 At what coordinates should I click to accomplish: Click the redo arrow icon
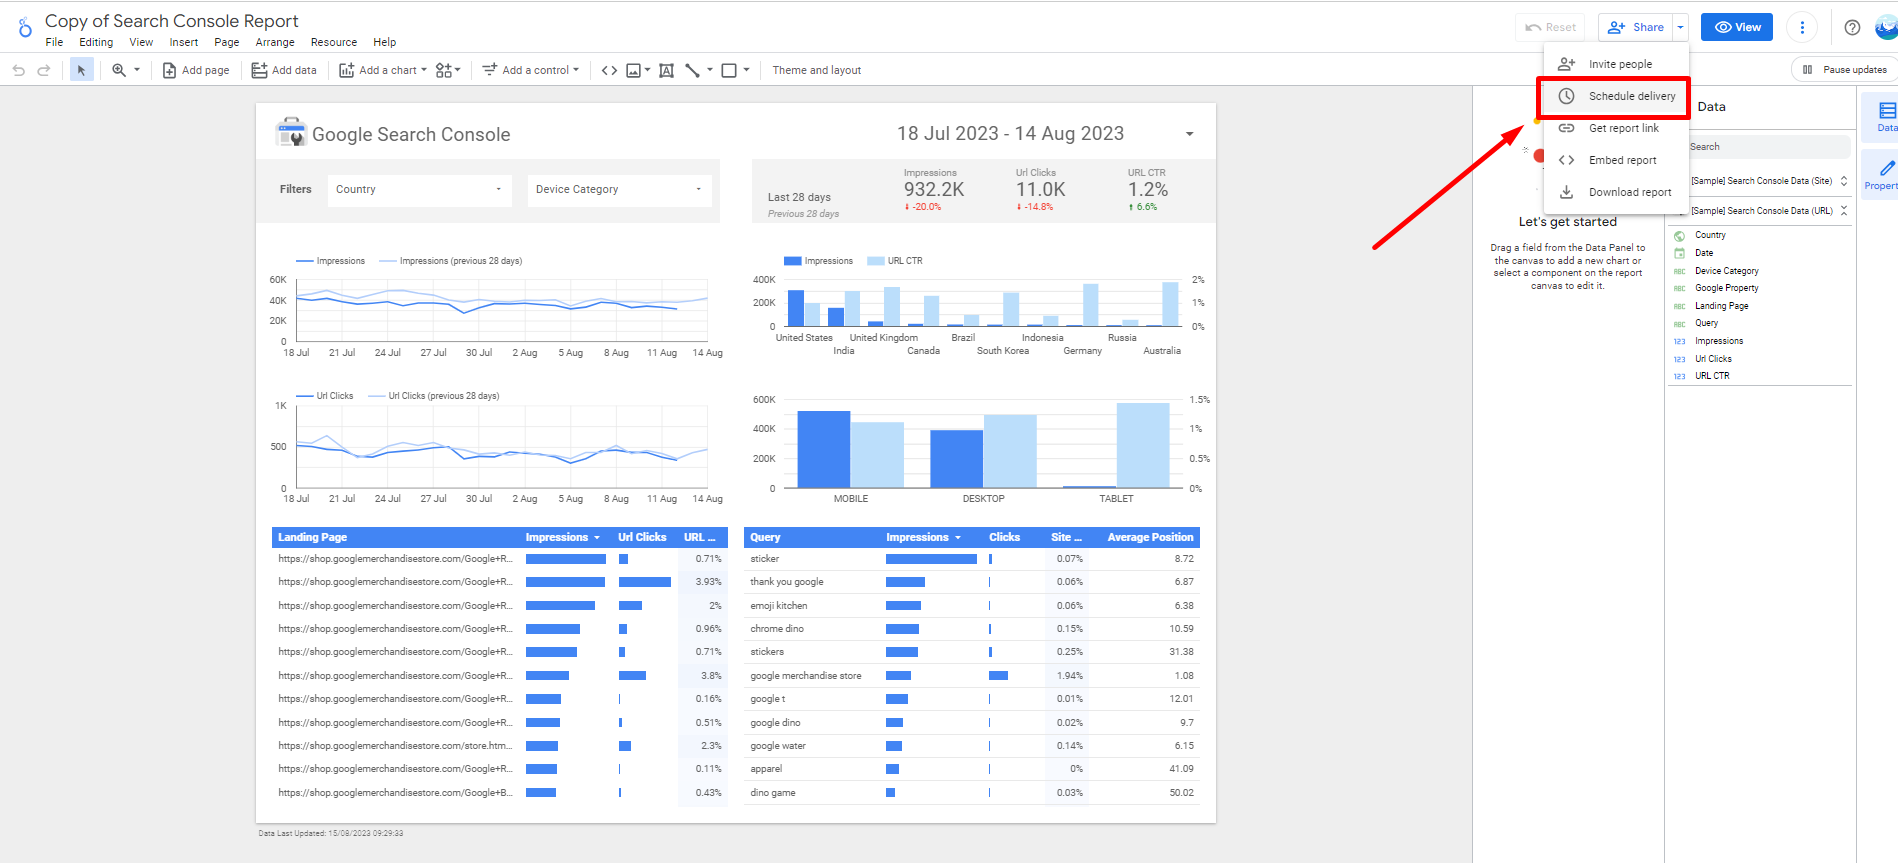tap(43, 70)
